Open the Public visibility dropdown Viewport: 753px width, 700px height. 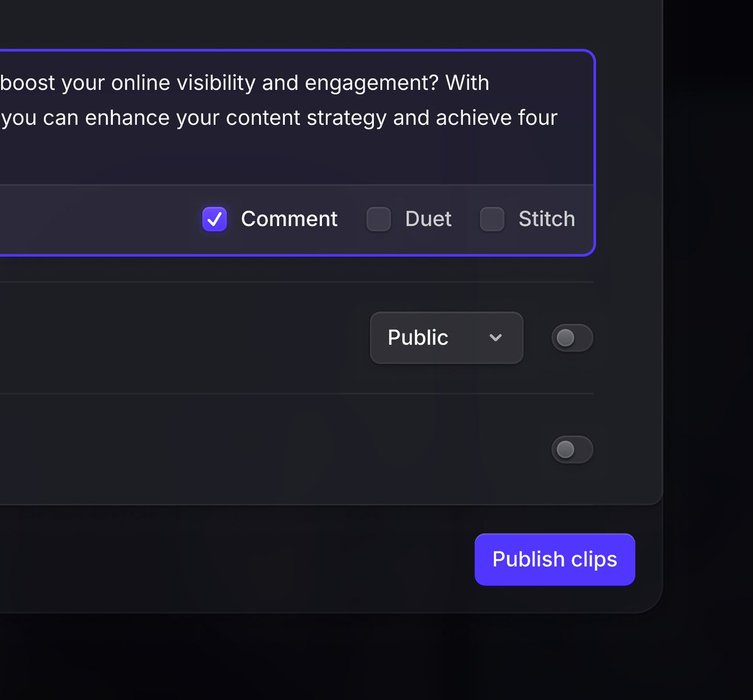(446, 338)
